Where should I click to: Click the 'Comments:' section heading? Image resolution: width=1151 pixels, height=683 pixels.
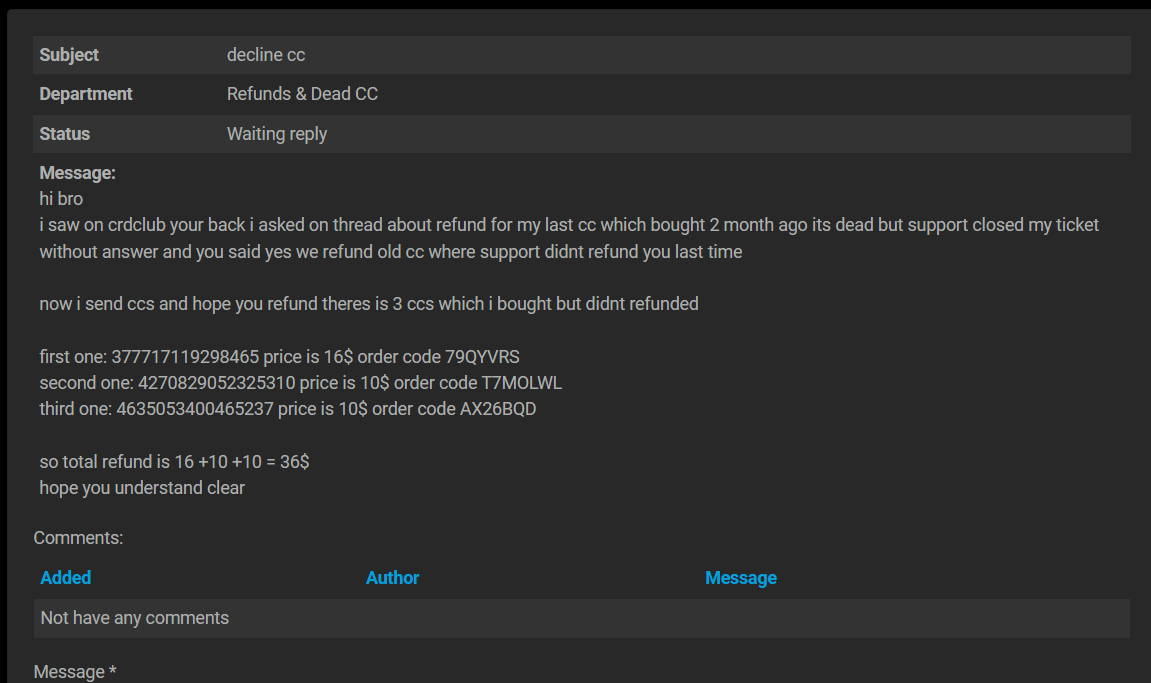click(78, 538)
